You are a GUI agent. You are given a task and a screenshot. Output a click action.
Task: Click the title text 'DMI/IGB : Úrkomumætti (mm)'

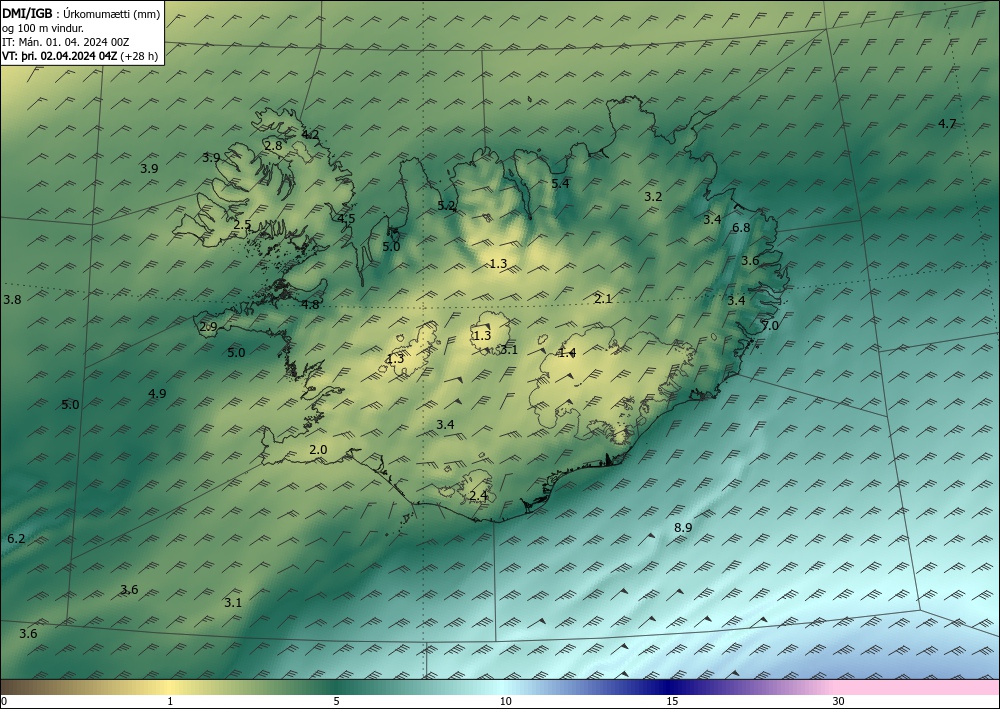click(80, 12)
